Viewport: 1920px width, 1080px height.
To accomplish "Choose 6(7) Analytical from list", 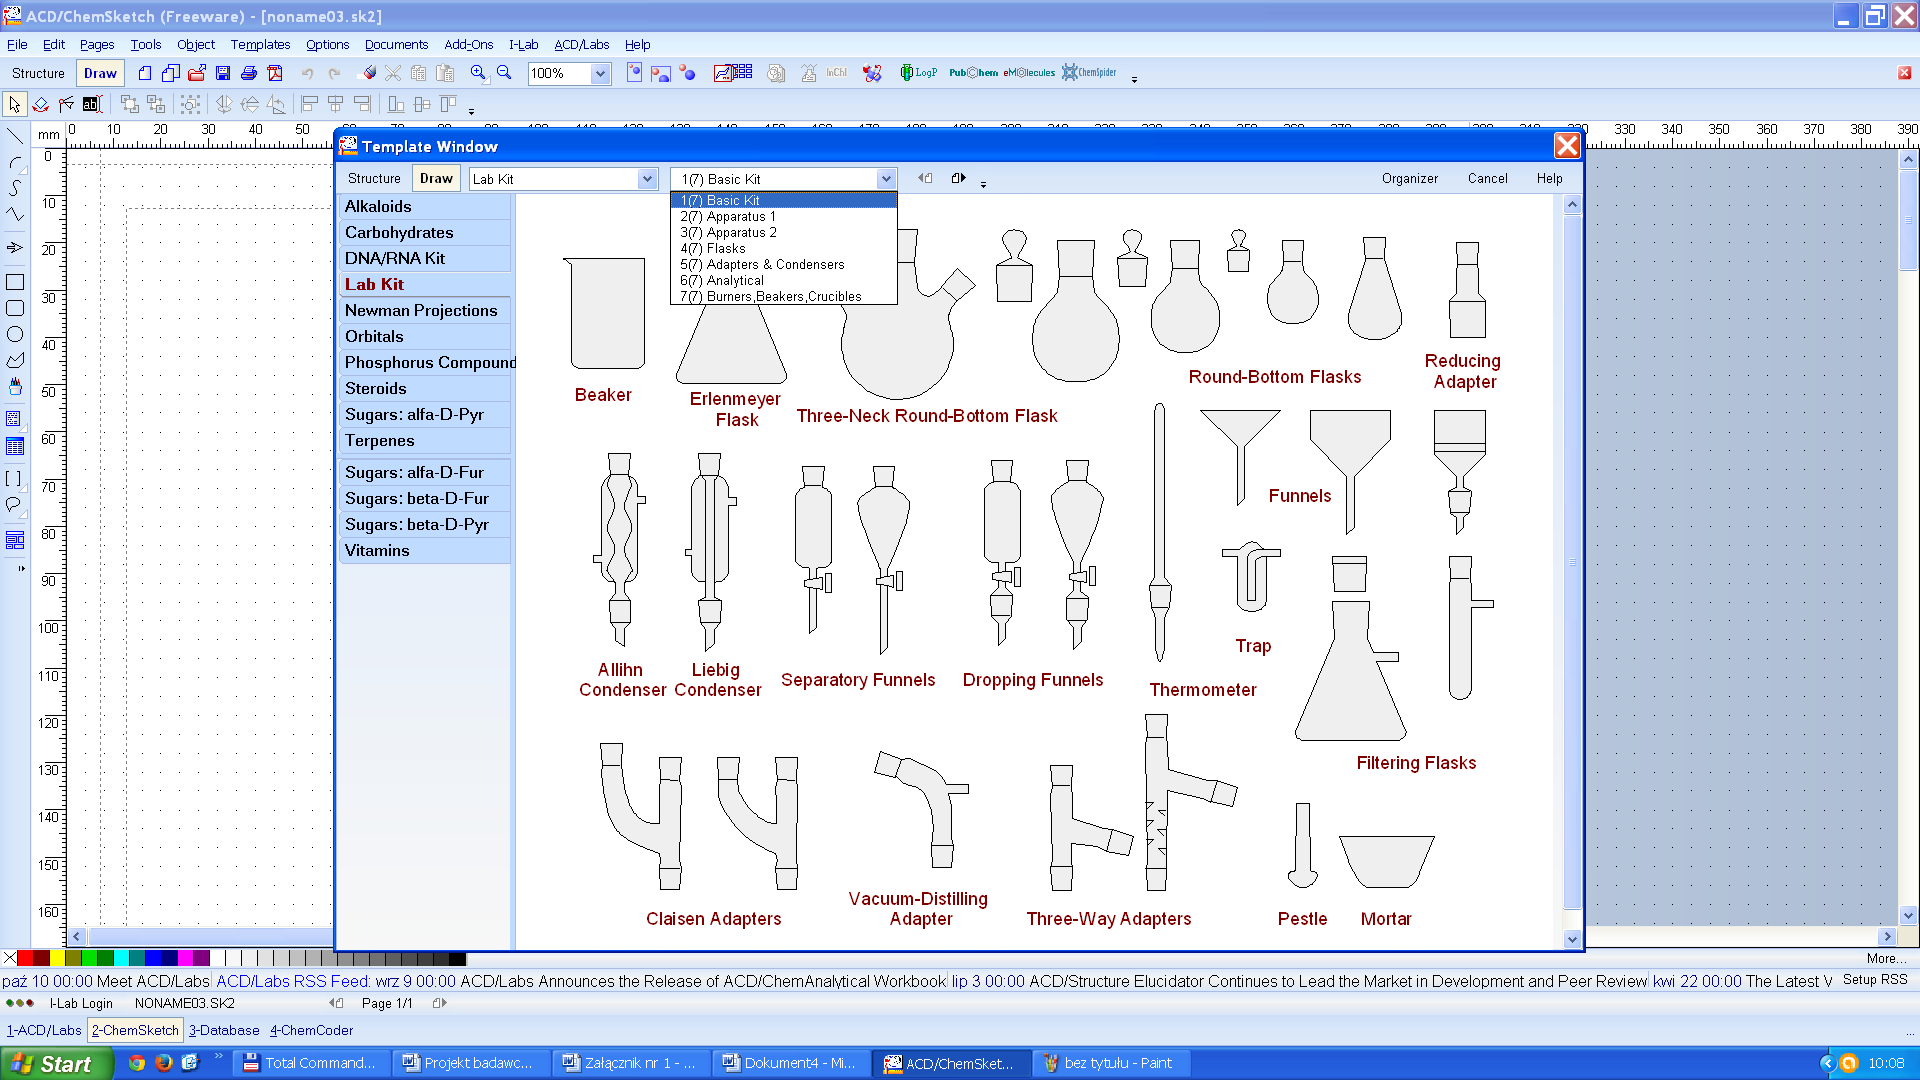I will pos(783,280).
